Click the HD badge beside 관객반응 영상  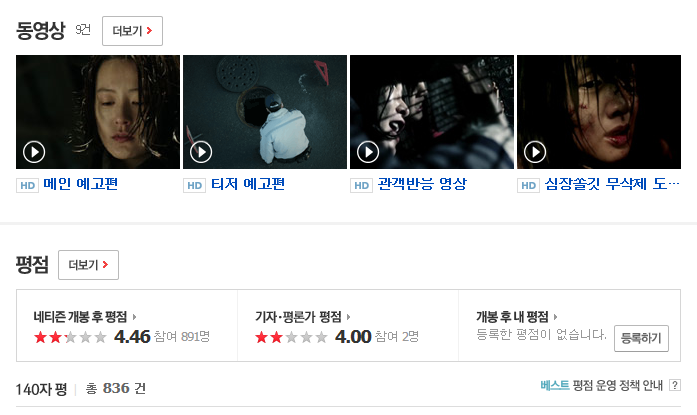coord(361,185)
